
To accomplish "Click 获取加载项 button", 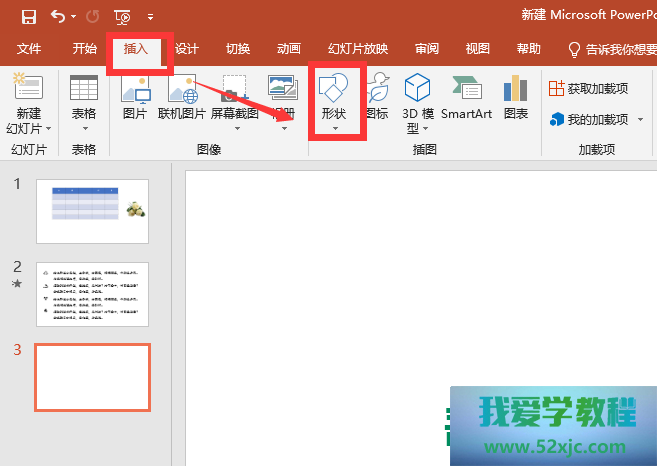I will point(589,88).
